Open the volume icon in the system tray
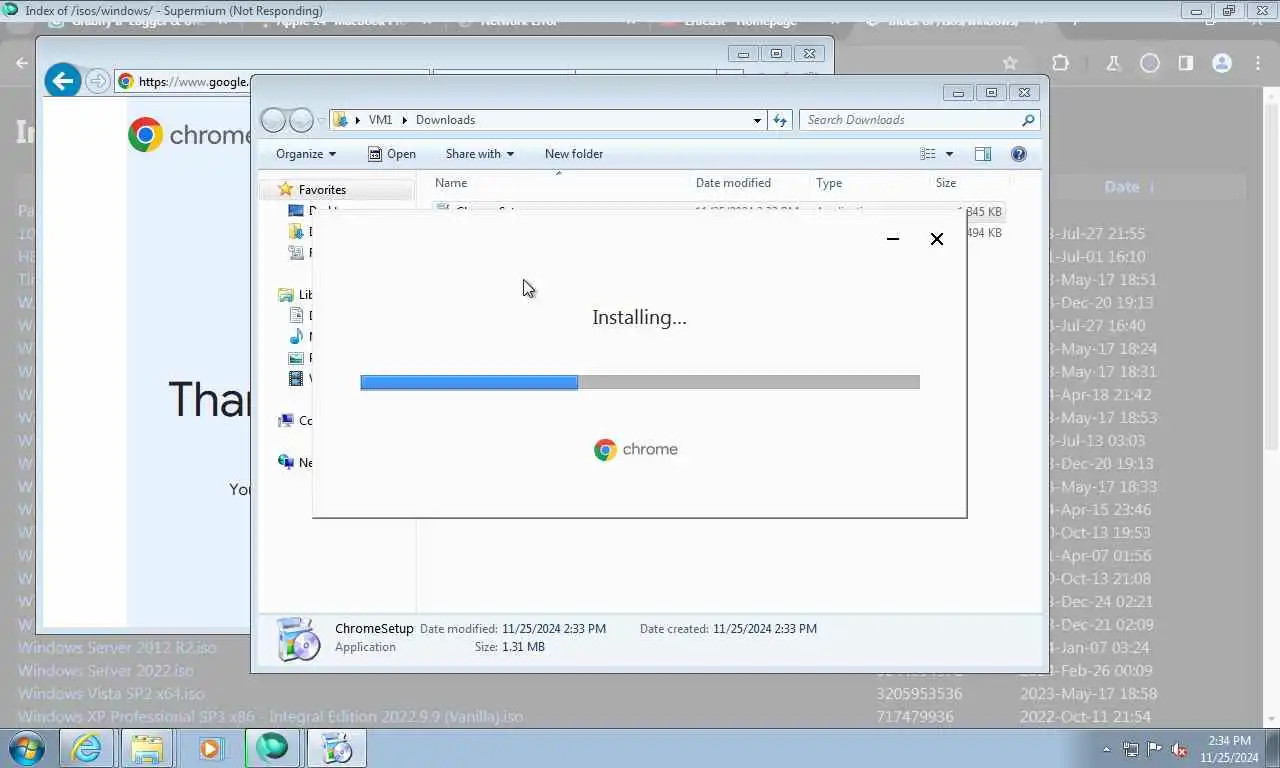 (1179, 749)
